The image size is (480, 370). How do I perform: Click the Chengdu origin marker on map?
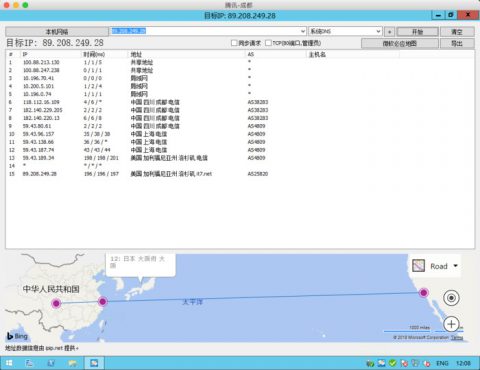[56, 303]
